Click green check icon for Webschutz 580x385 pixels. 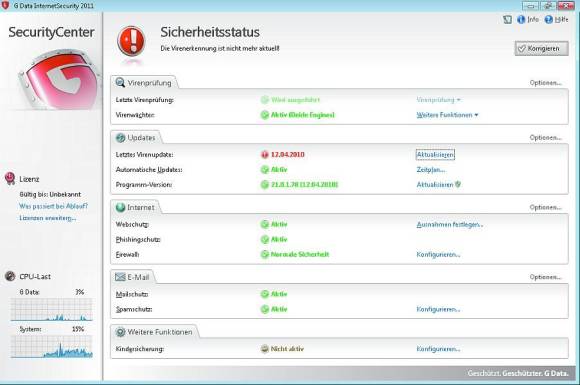tap(264, 224)
